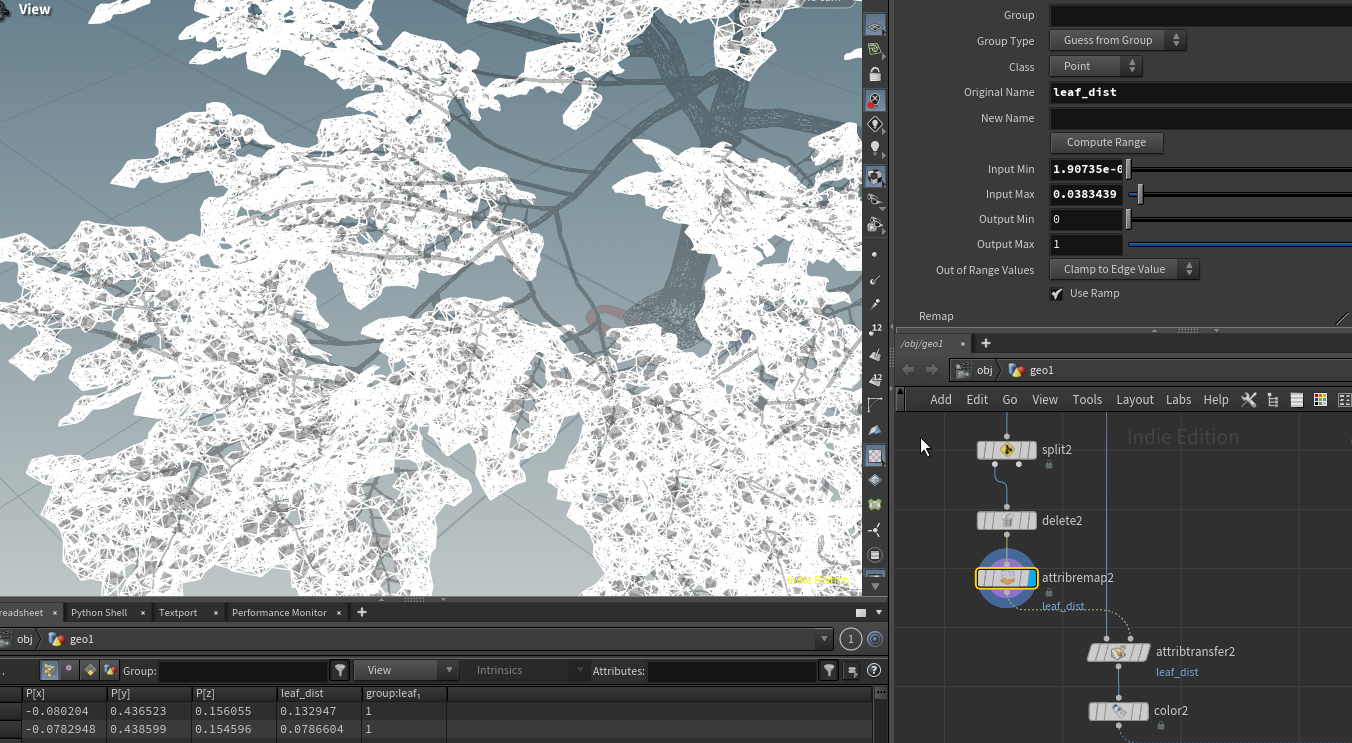Click the spreadsheet help question mark icon

[x=874, y=671]
